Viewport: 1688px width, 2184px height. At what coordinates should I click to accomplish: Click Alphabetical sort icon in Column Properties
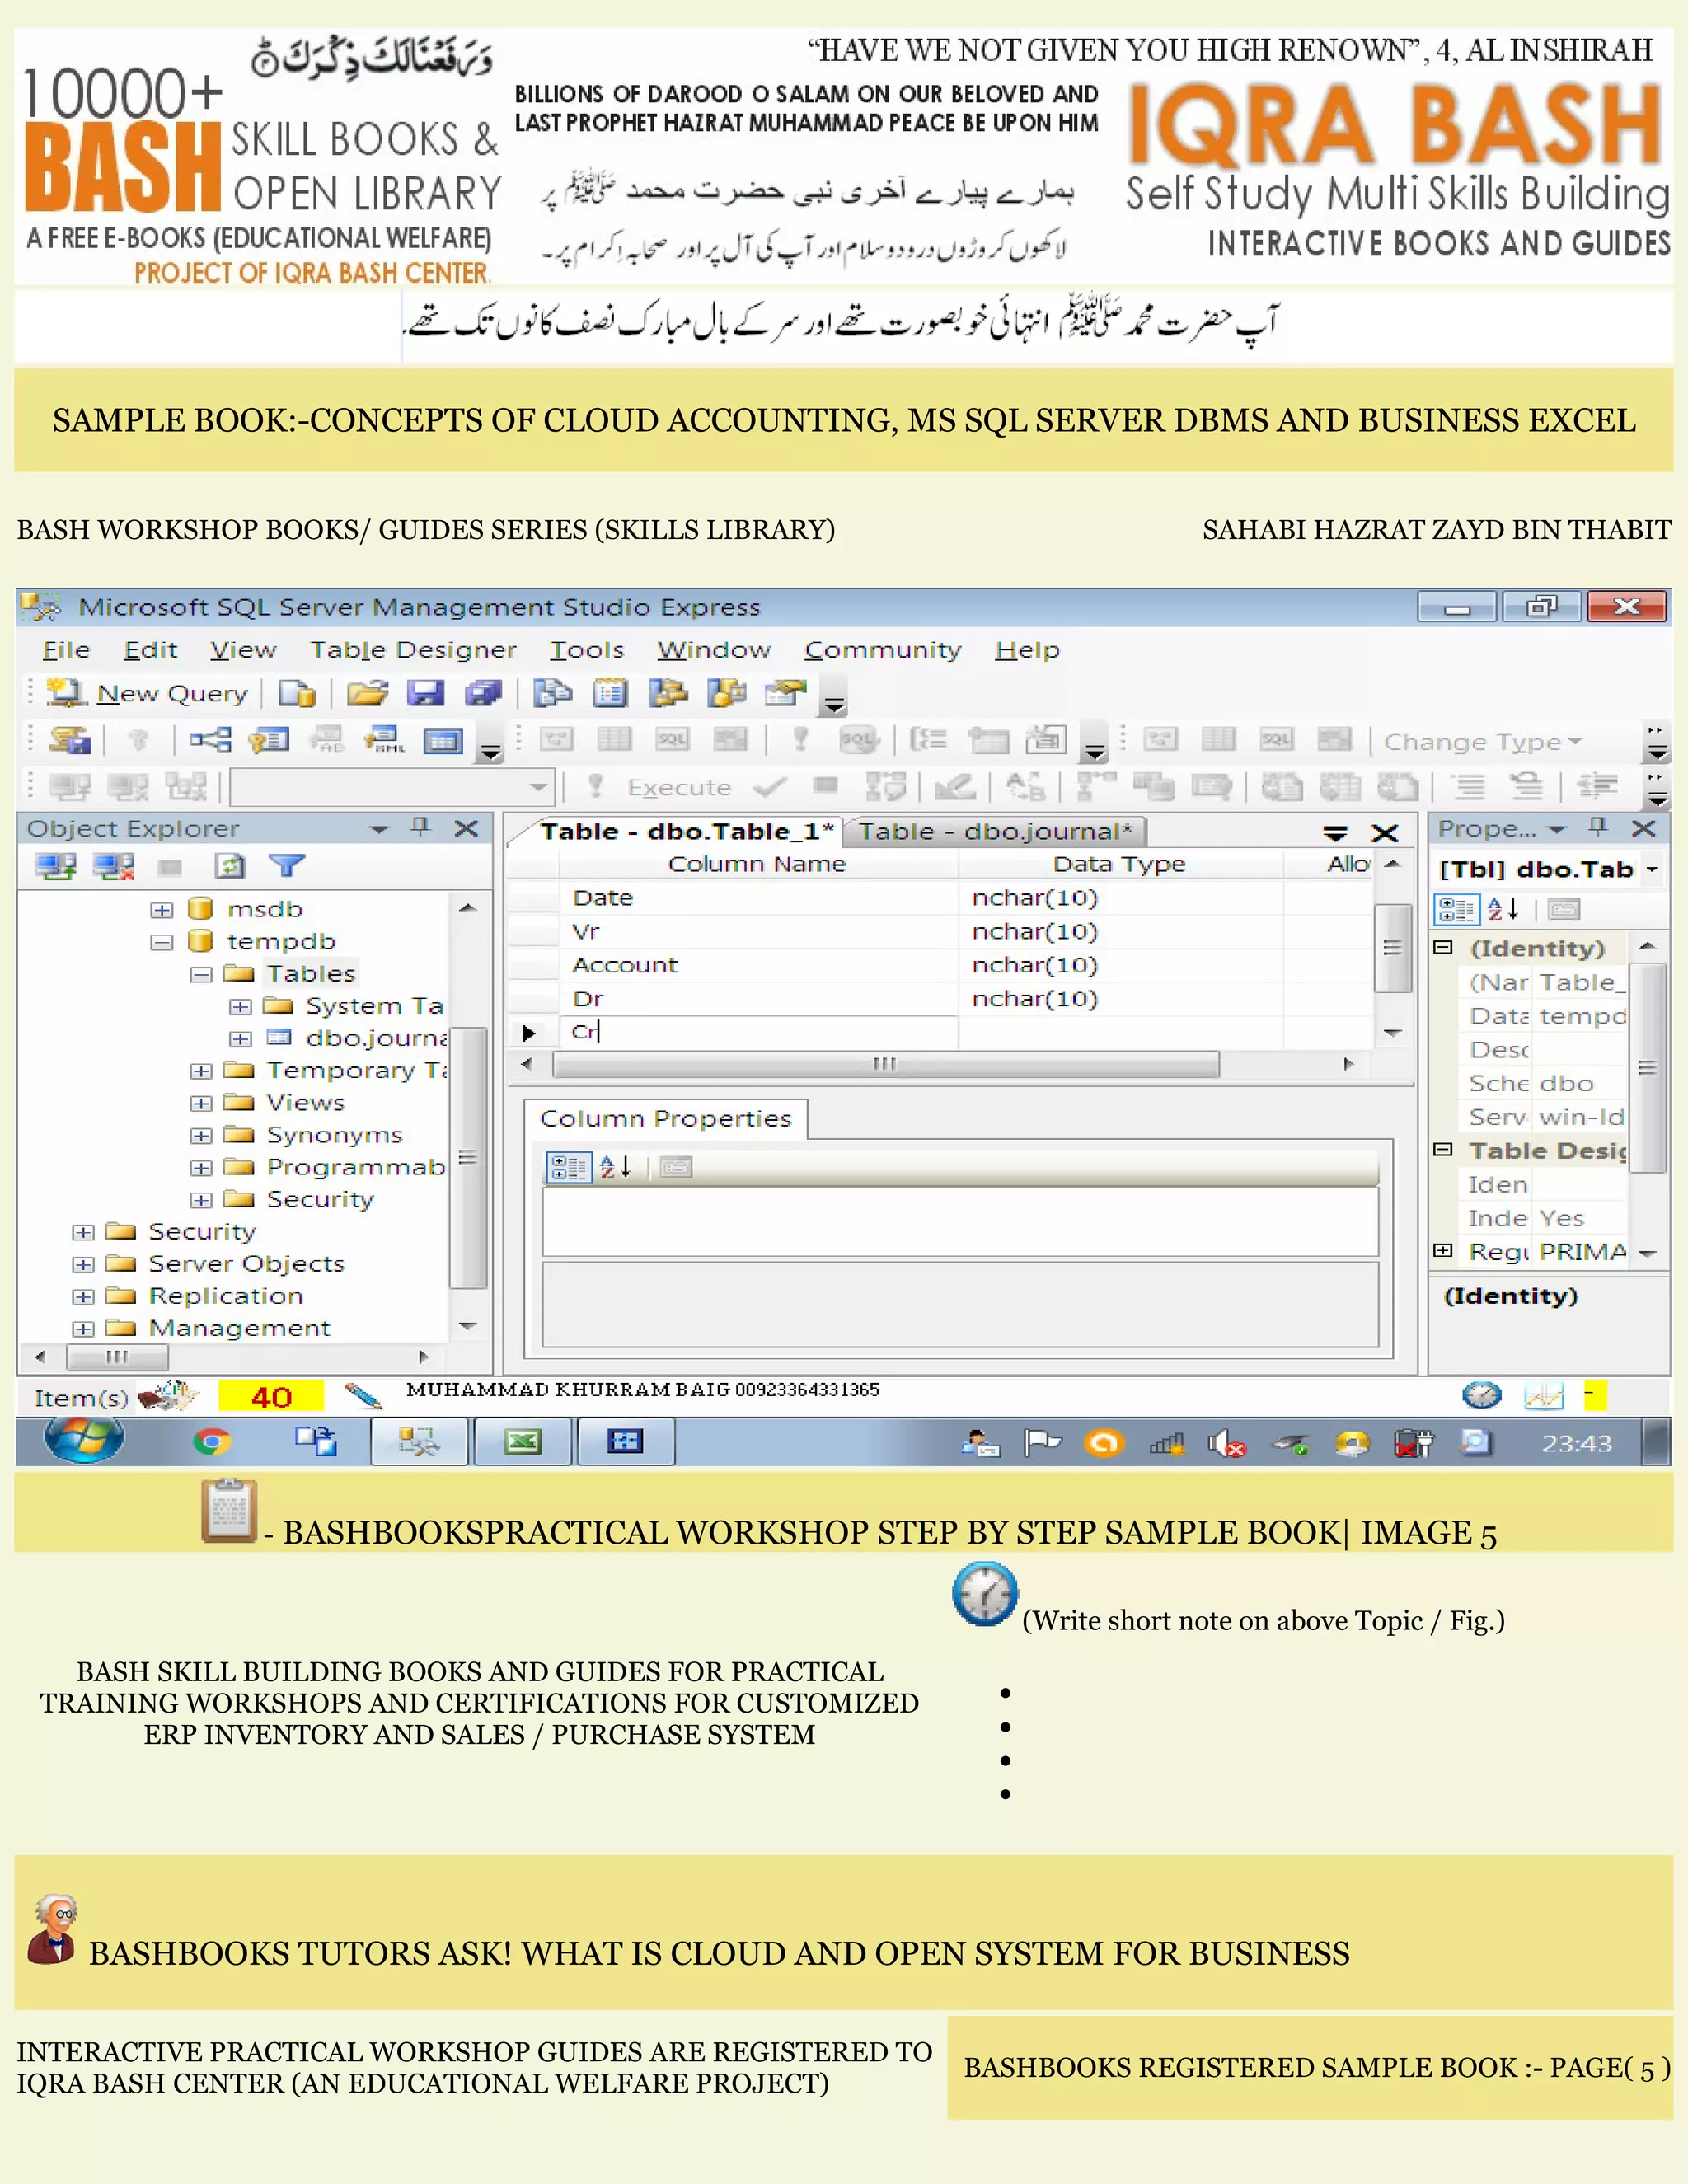(x=615, y=1167)
